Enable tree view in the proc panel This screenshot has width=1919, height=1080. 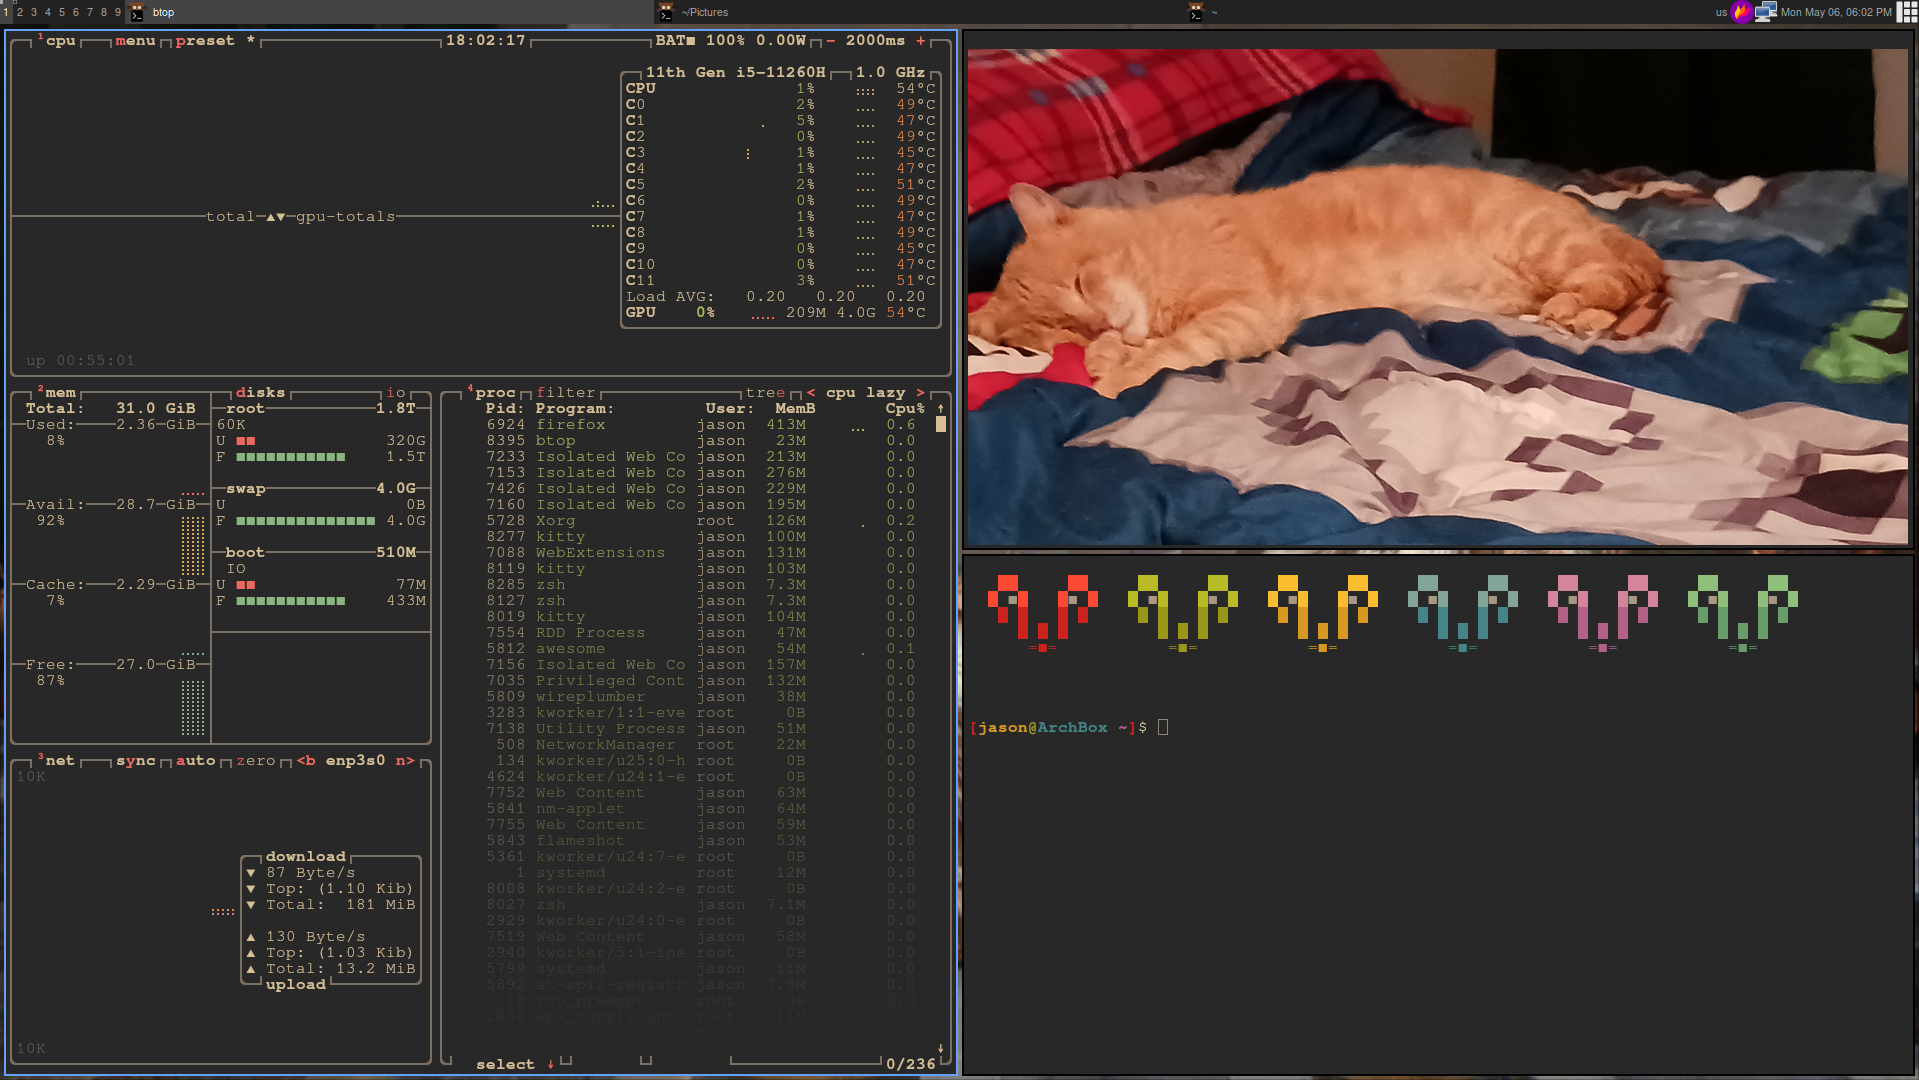[x=765, y=392]
